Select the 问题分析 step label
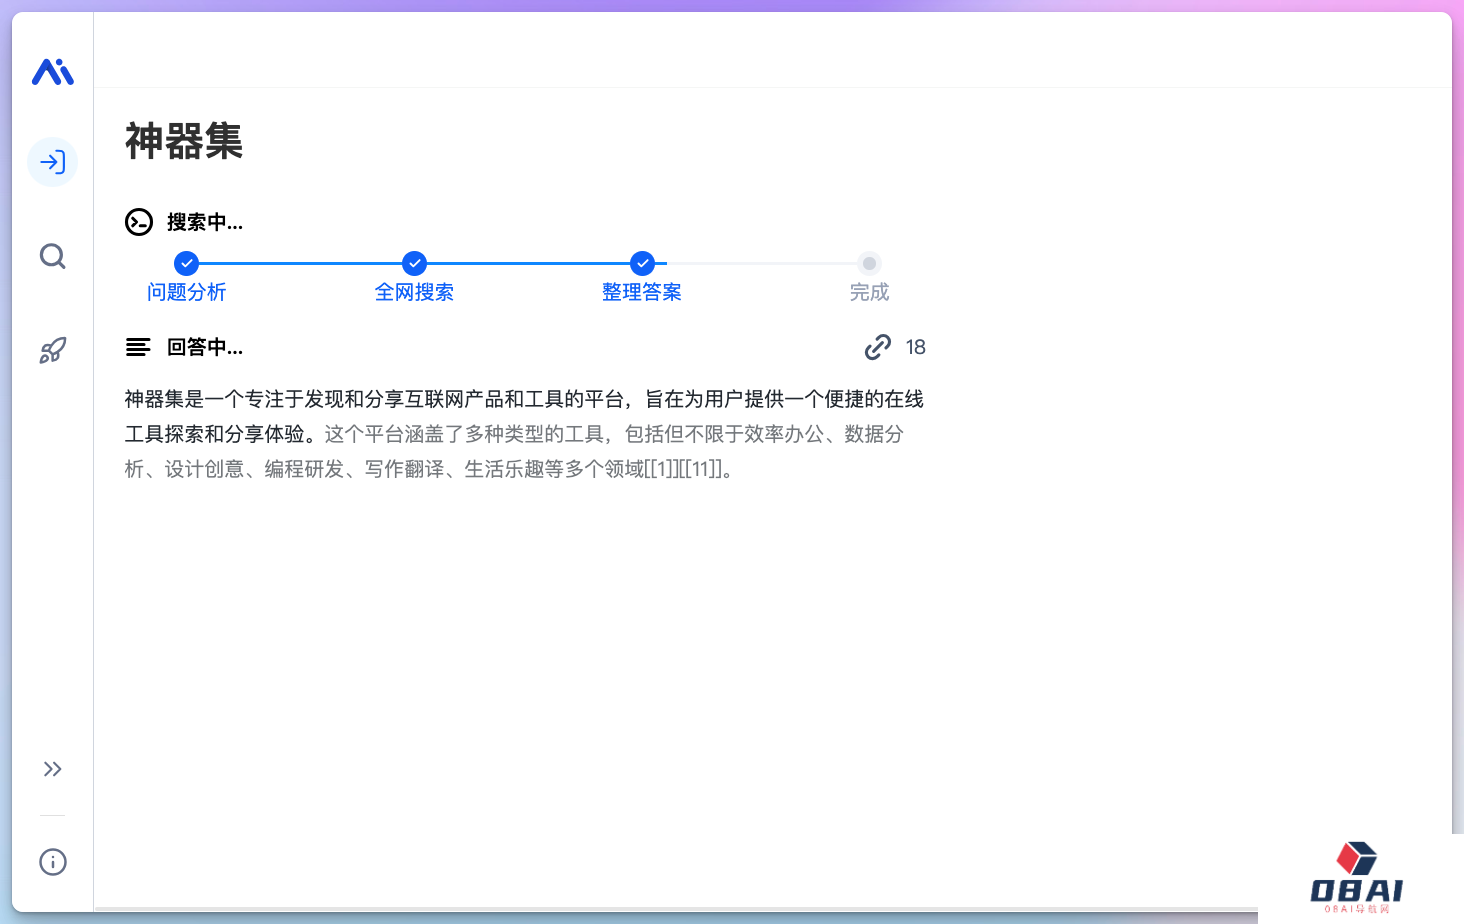The image size is (1464, 924). click(x=186, y=292)
